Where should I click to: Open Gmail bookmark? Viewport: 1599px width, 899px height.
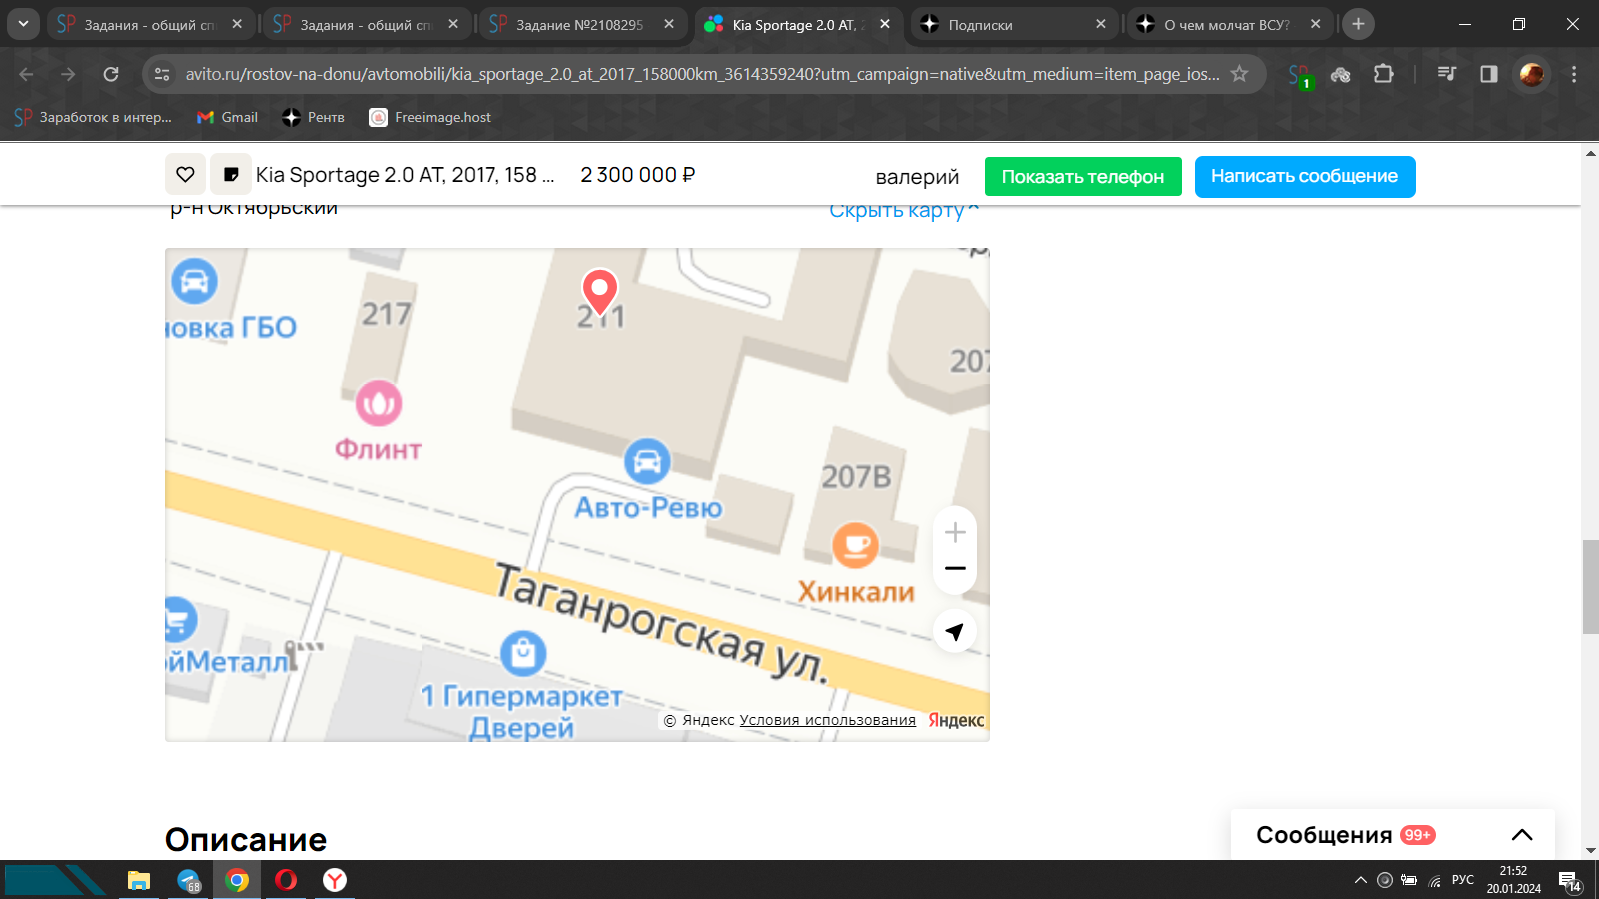(x=228, y=117)
